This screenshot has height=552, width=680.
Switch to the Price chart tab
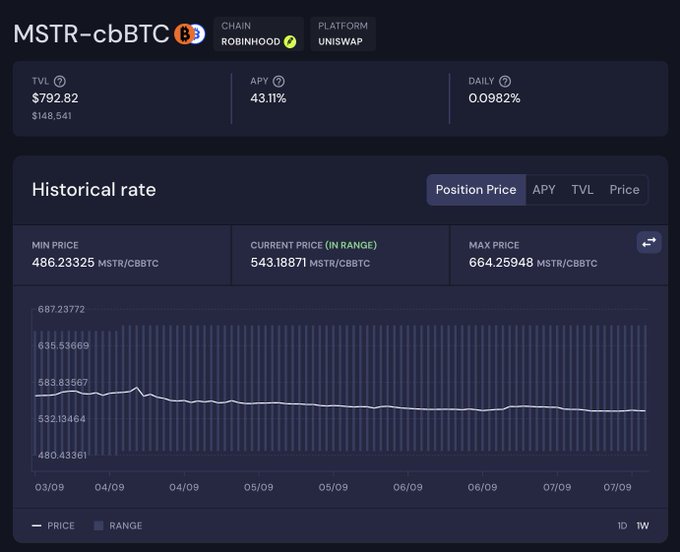[x=624, y=189]
